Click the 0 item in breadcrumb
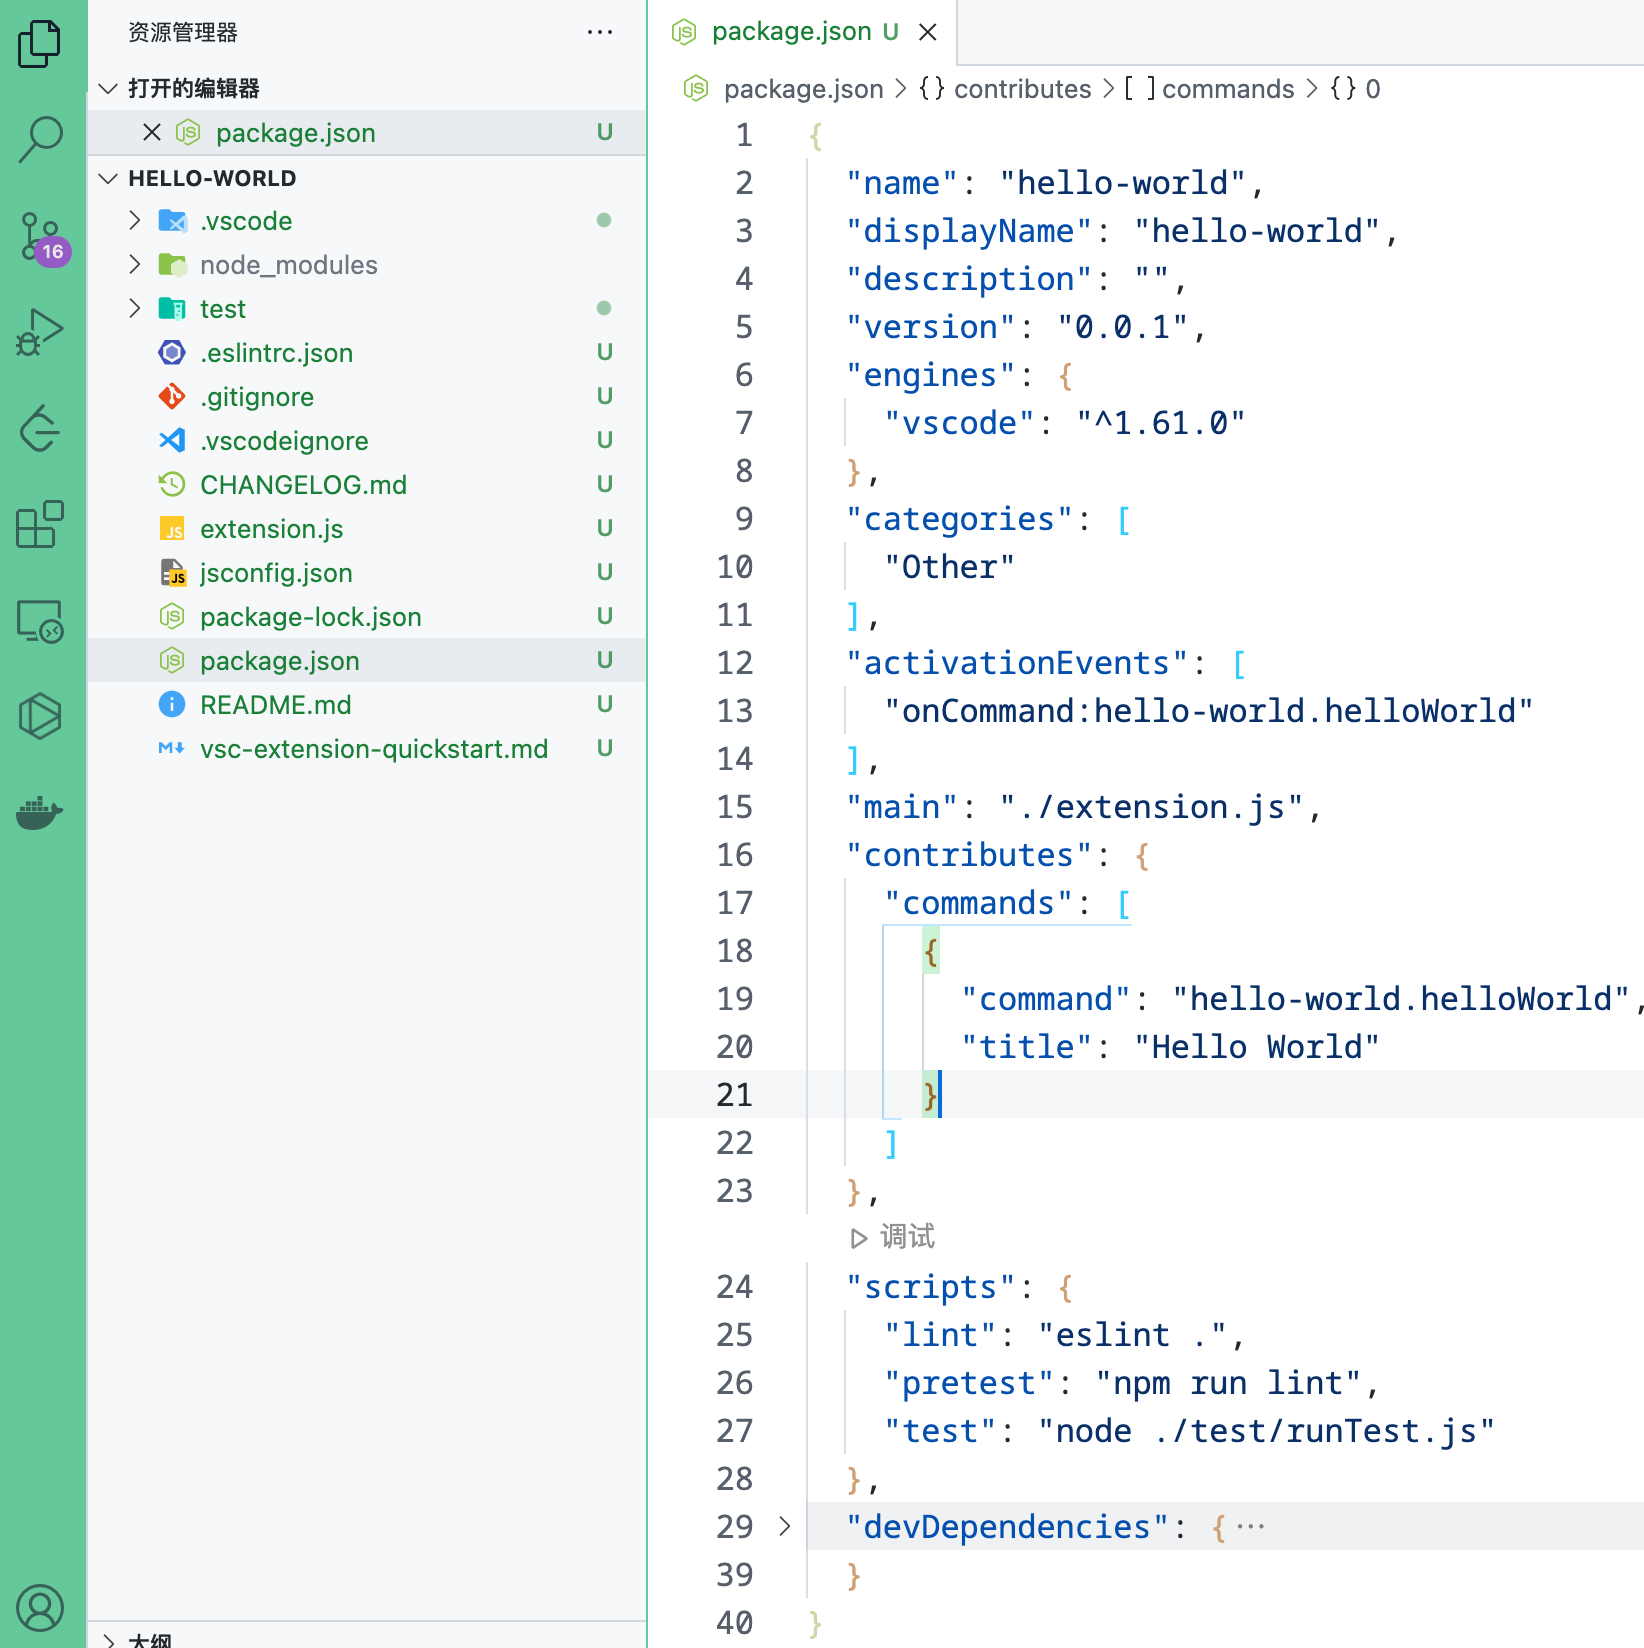The image size is (1644, 1648). click(1373, 89)
